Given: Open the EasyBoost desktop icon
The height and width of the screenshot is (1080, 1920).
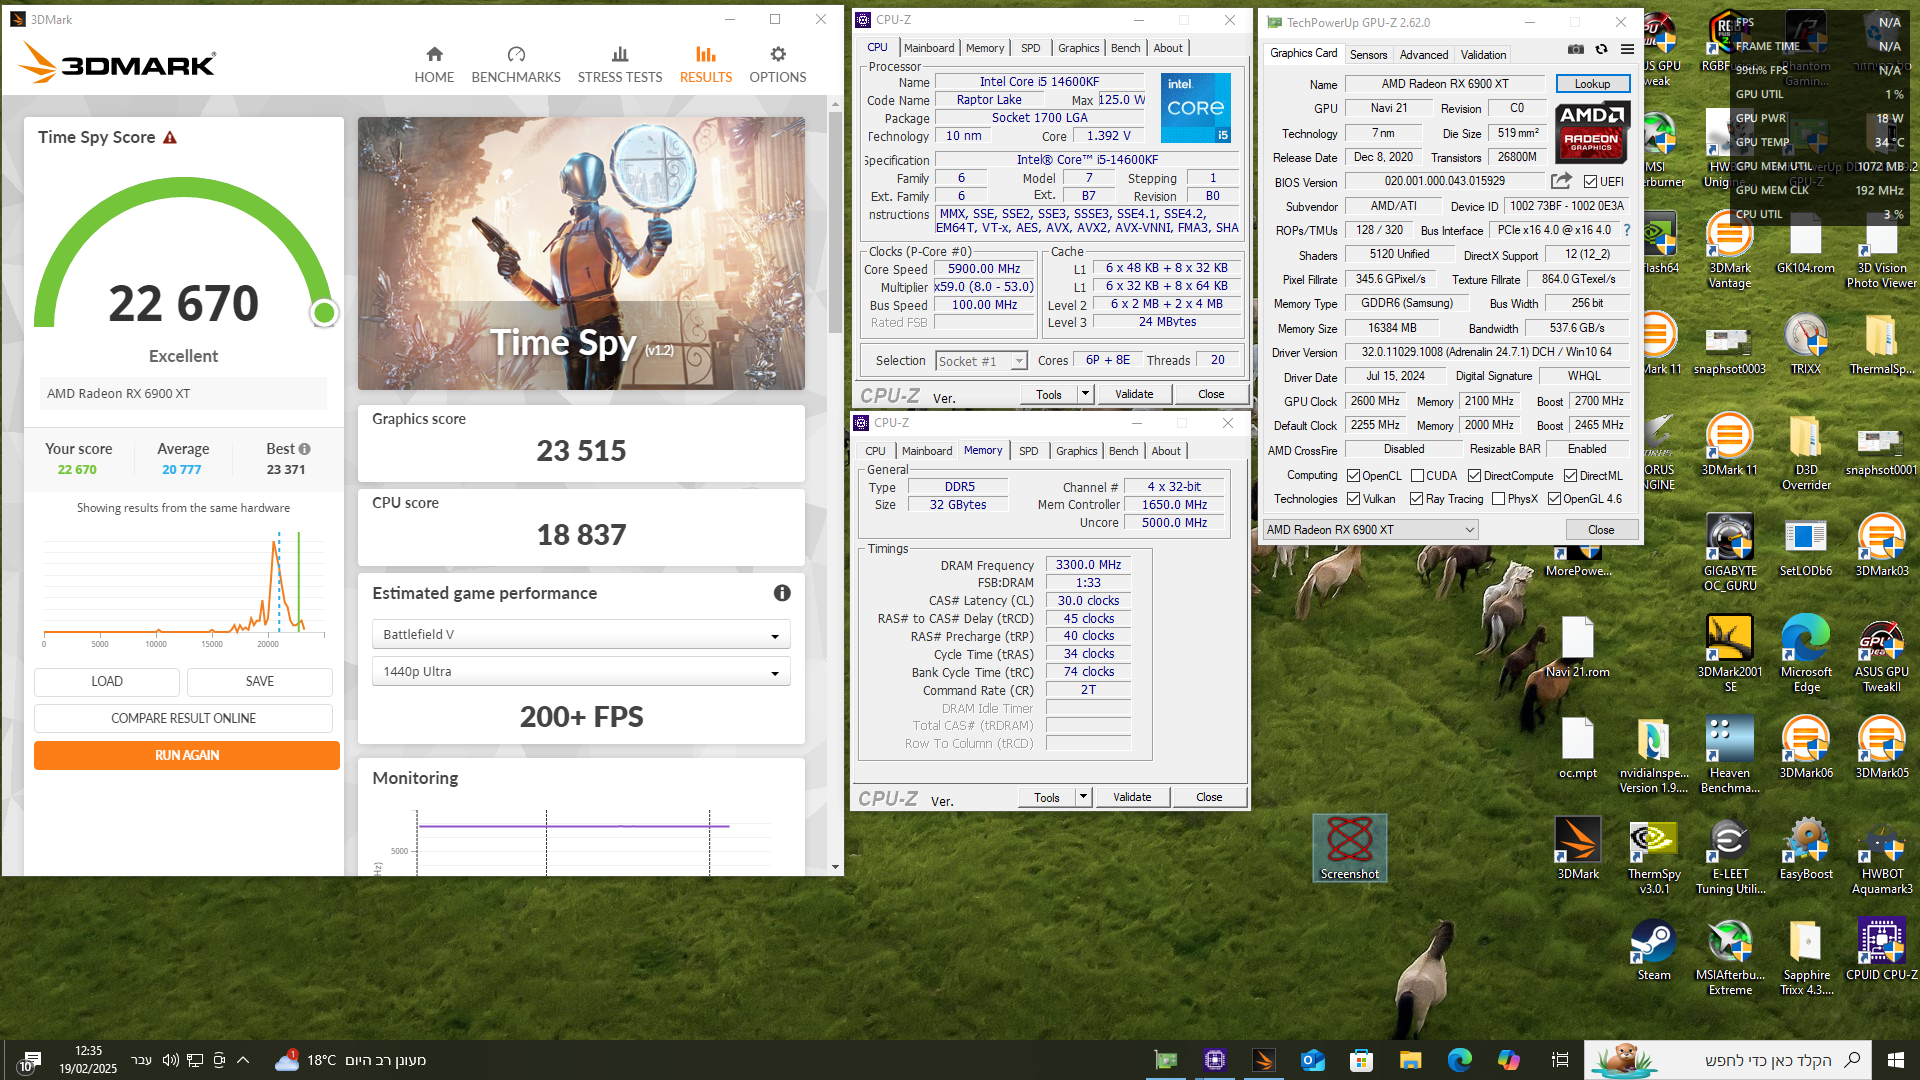Looking at the screenshot, I should click(1806, 849).
